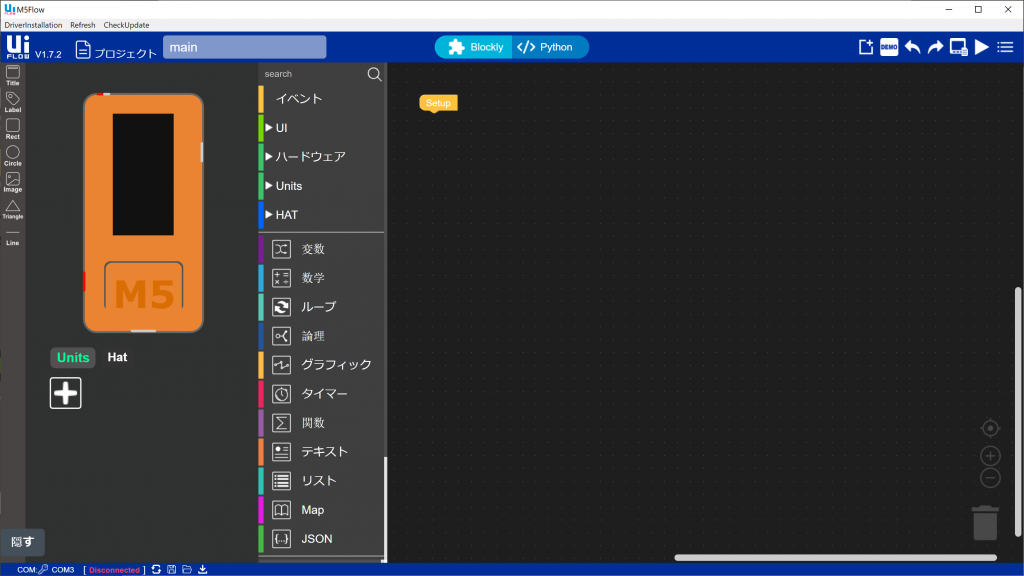Click the save icon in the status bar
1024x576 pixels.
[x=171, y=569]
